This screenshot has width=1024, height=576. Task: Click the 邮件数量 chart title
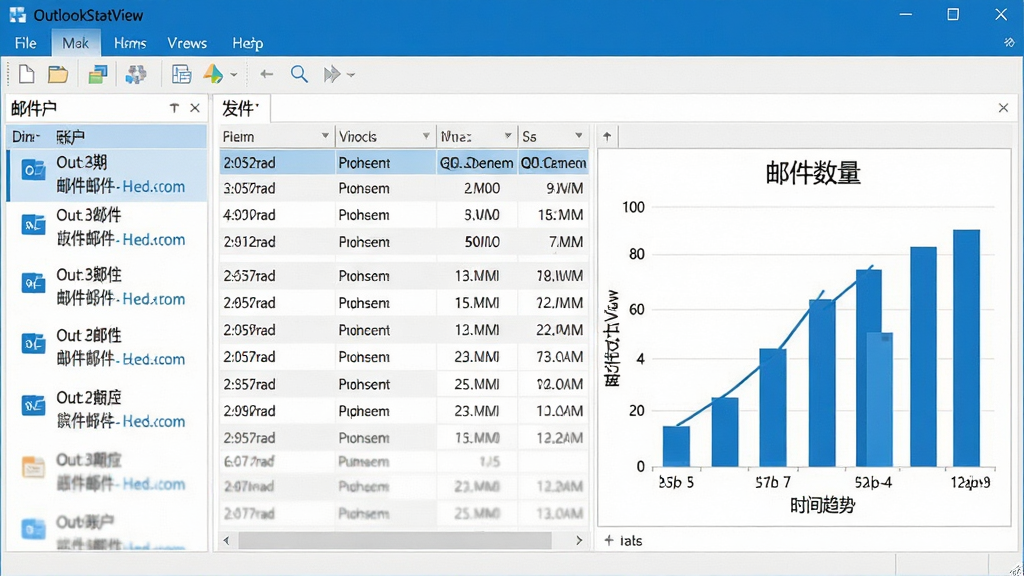point(813,174)
